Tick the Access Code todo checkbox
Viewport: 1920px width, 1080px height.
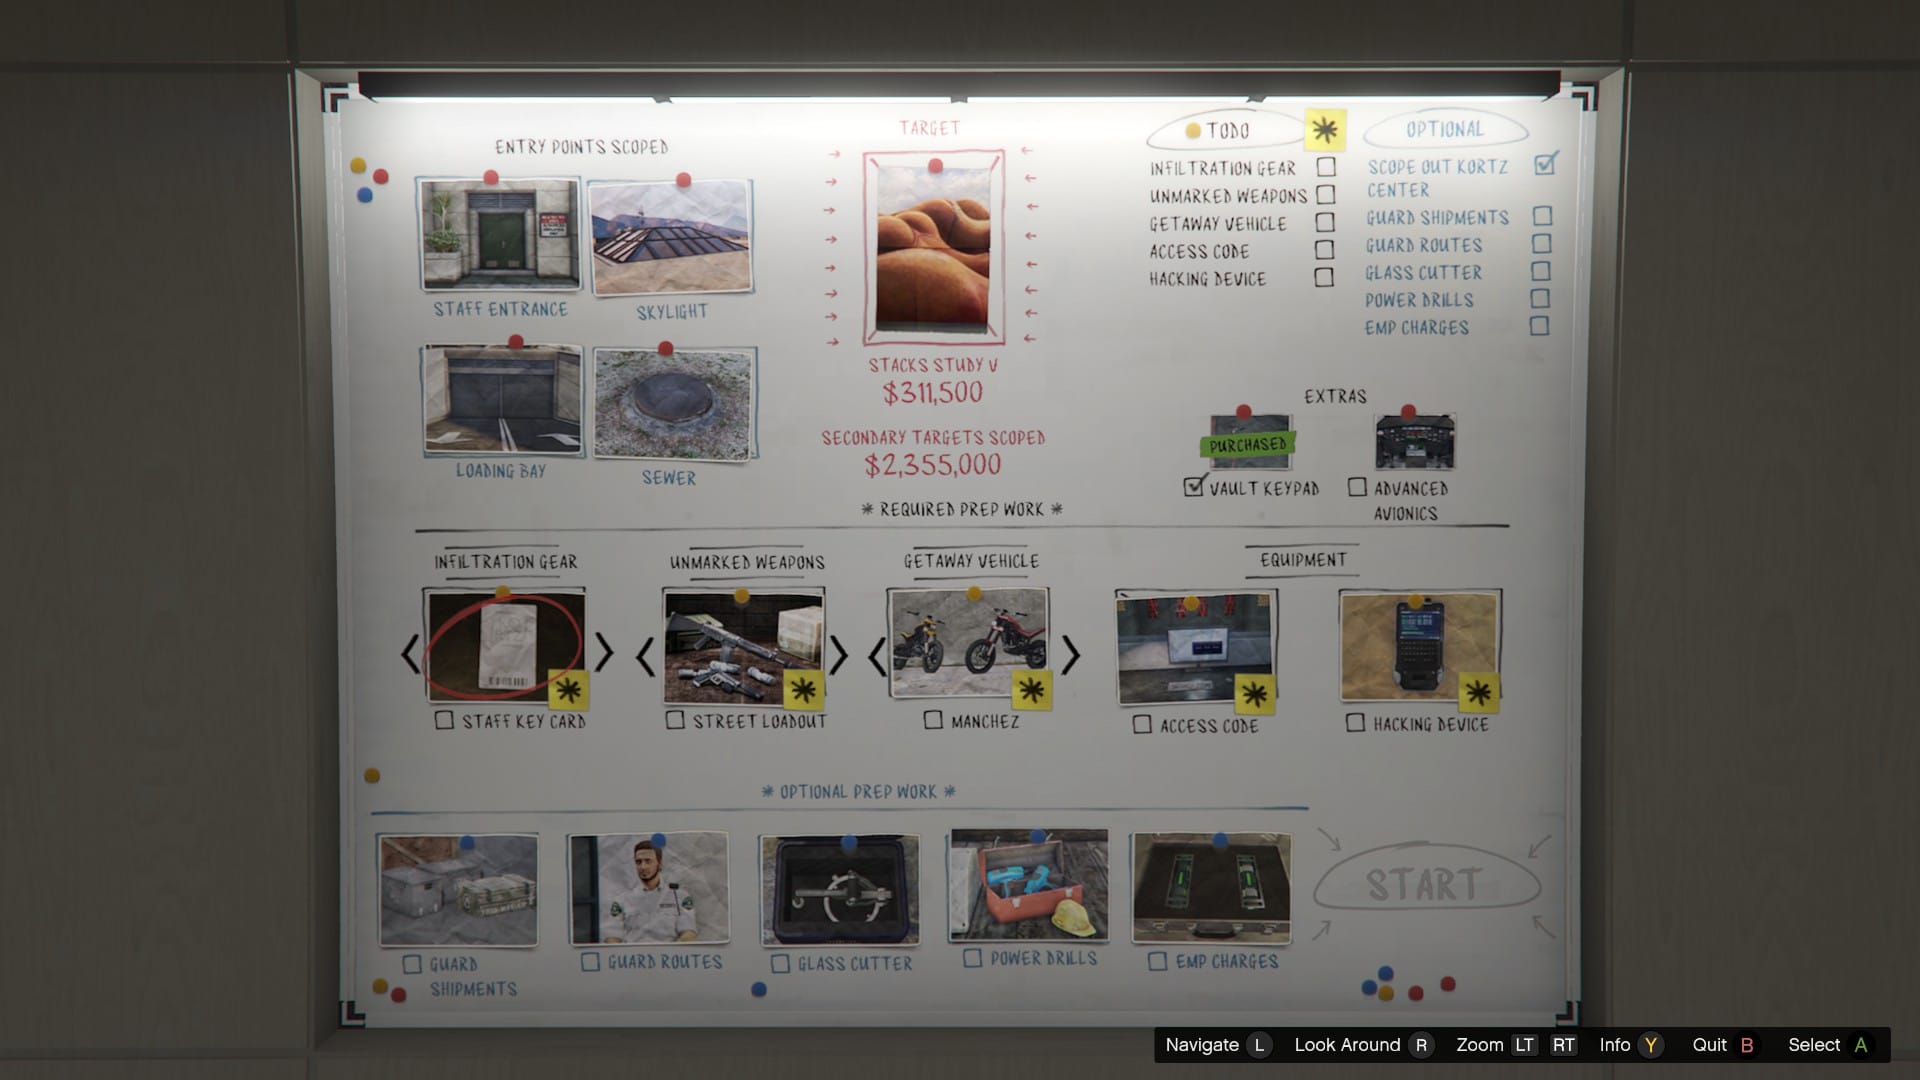click(x=1324, y=250)
